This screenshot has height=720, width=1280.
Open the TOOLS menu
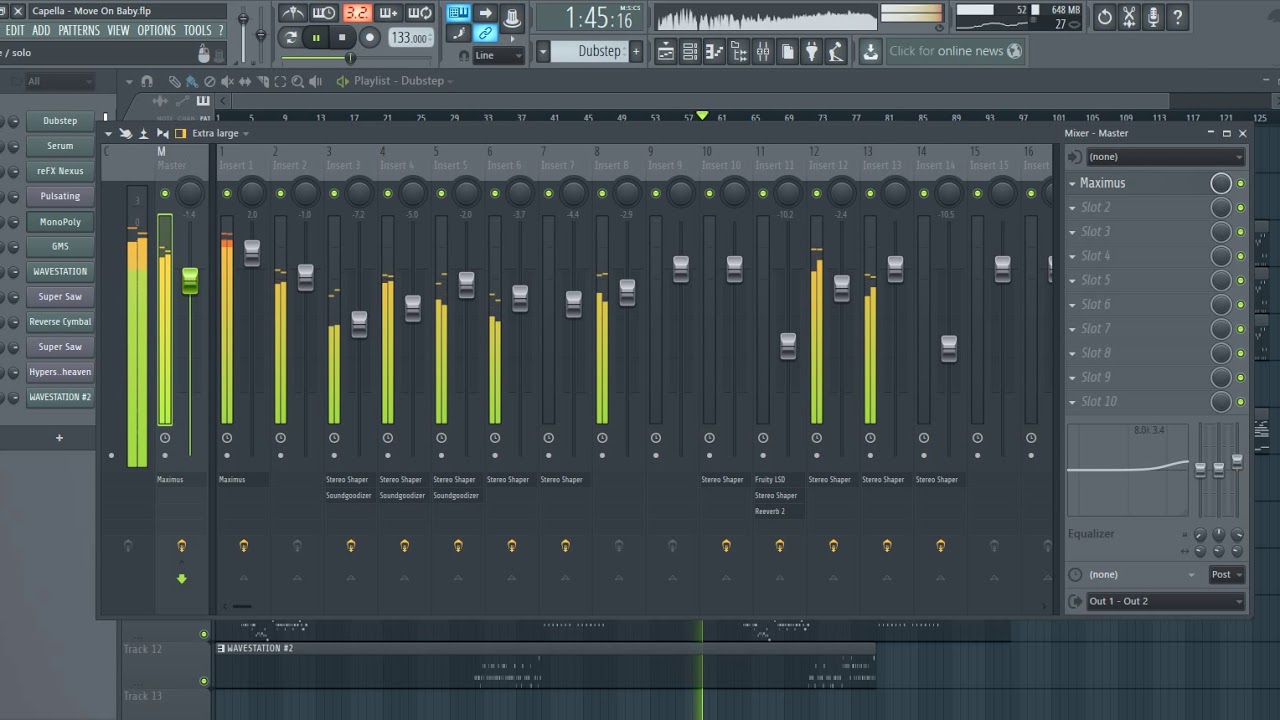[x=197, y=31]
